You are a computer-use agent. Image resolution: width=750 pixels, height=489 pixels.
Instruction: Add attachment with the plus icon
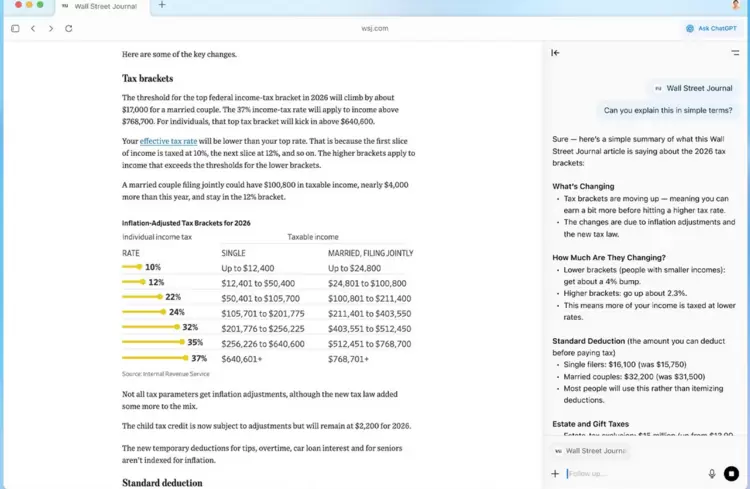[555, 473]
